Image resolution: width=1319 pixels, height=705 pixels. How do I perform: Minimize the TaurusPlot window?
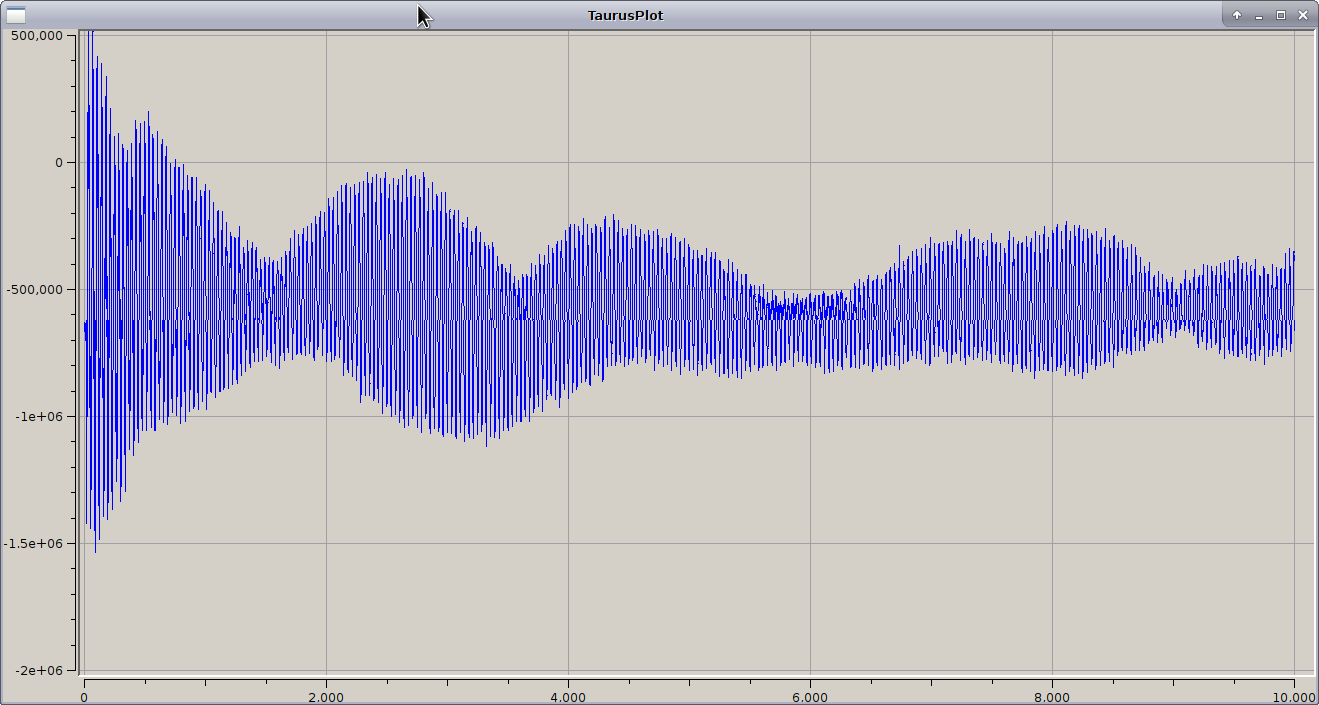tap(1259, 15)
